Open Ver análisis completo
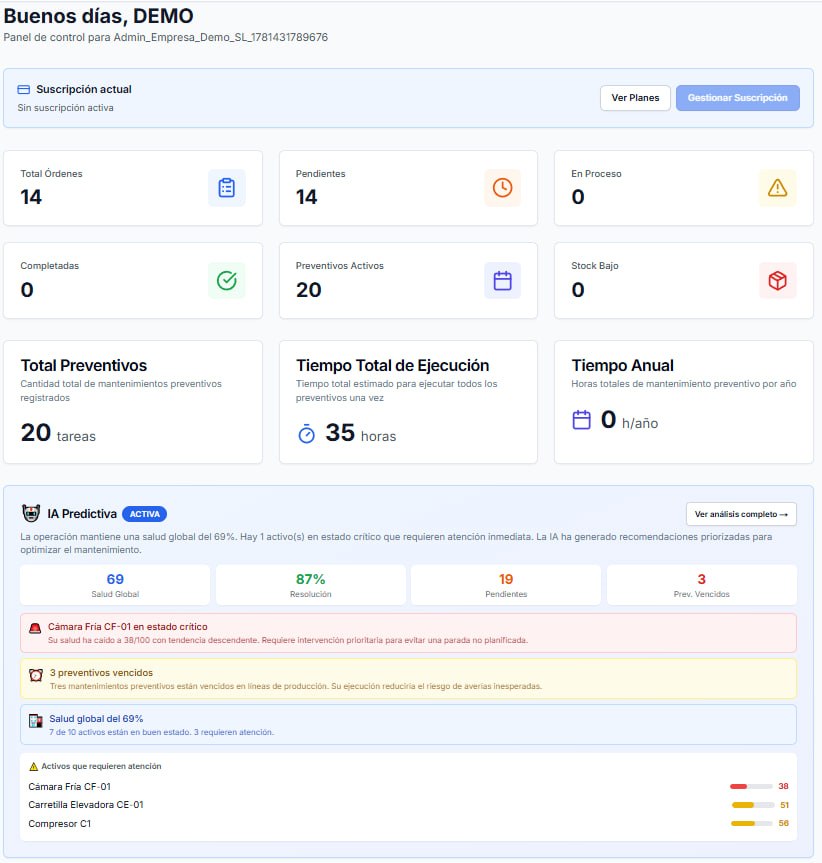The height and width of the screenshot is (863, 822). pos(741,514)
